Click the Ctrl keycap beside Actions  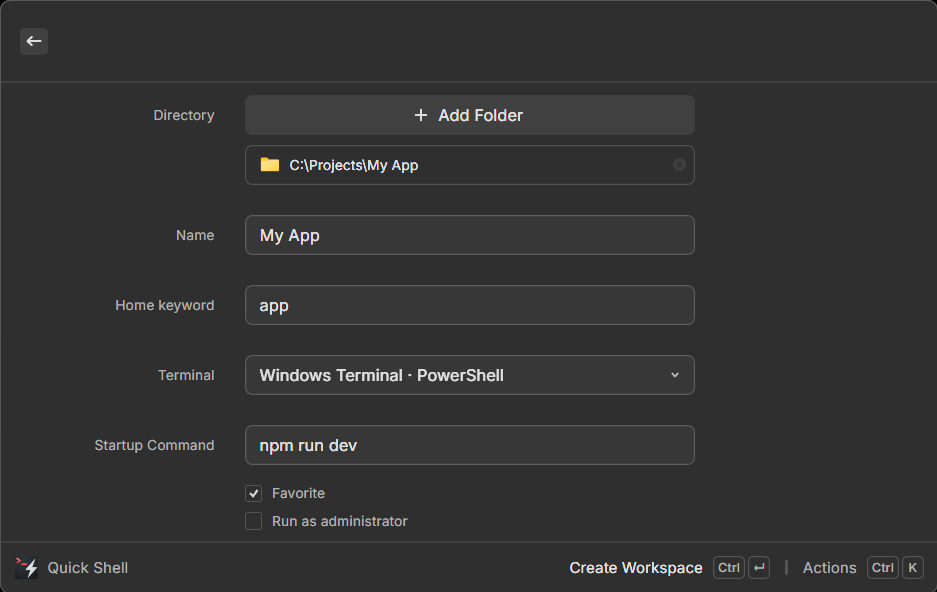883,568
